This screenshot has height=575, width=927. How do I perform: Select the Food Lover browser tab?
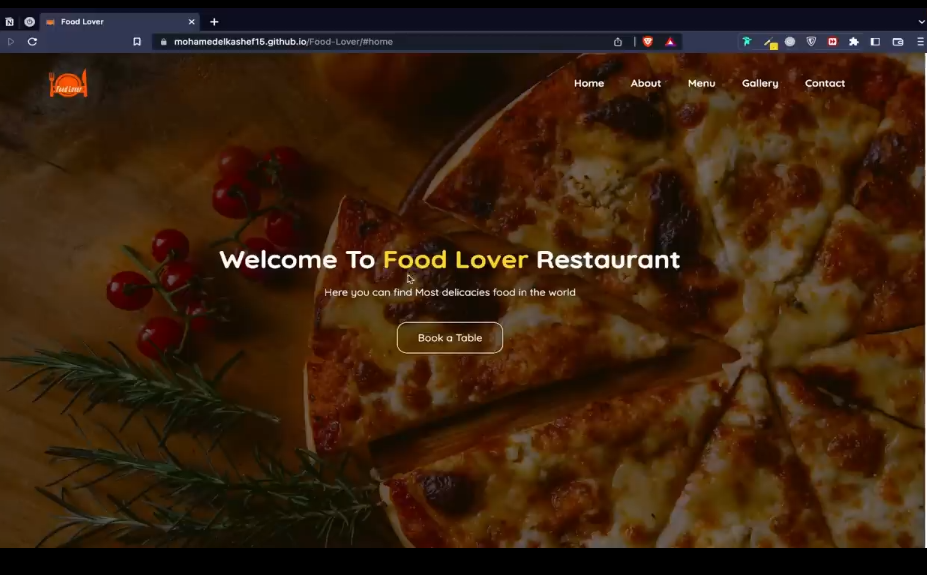[x=120, y=22]
